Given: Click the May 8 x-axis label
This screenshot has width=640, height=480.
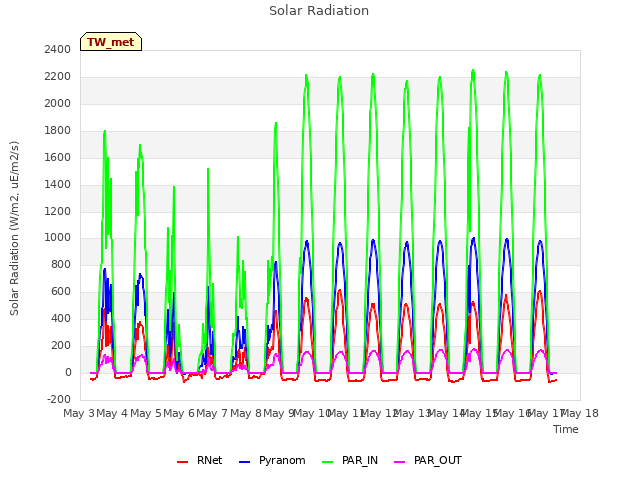Looking at the screenshot, I should pyautogui.click(x=246, y=413).
